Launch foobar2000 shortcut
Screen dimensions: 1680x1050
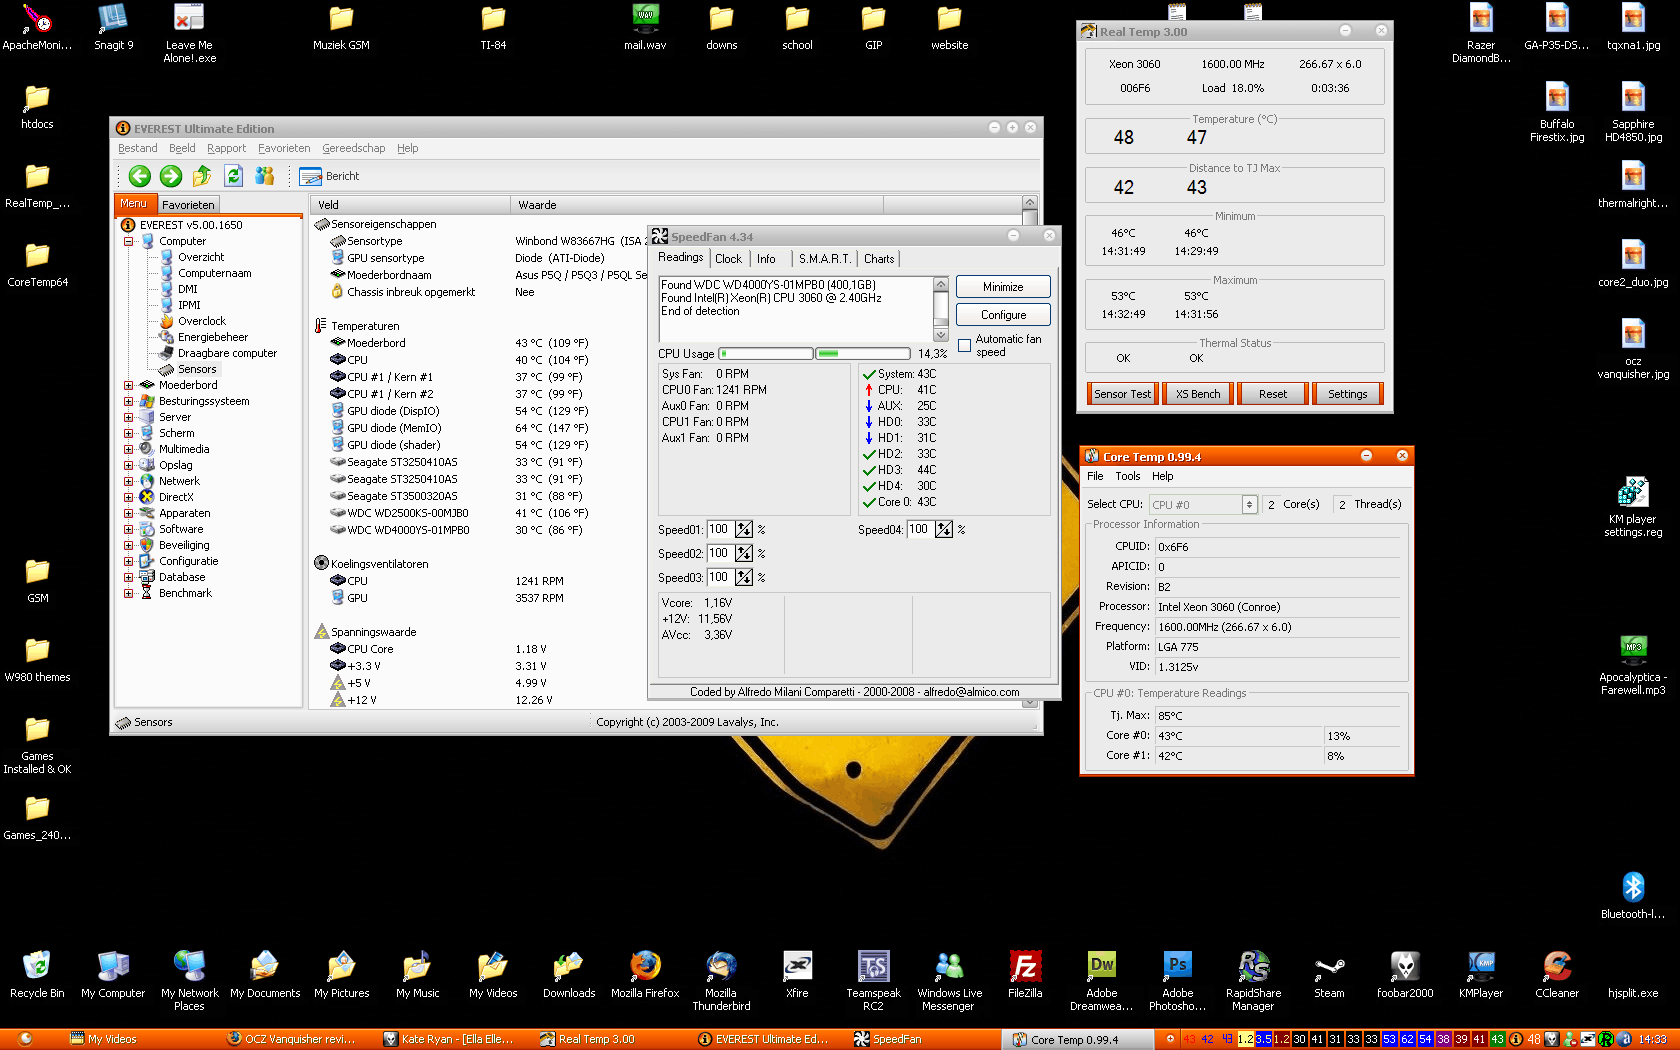[1405, 974]
